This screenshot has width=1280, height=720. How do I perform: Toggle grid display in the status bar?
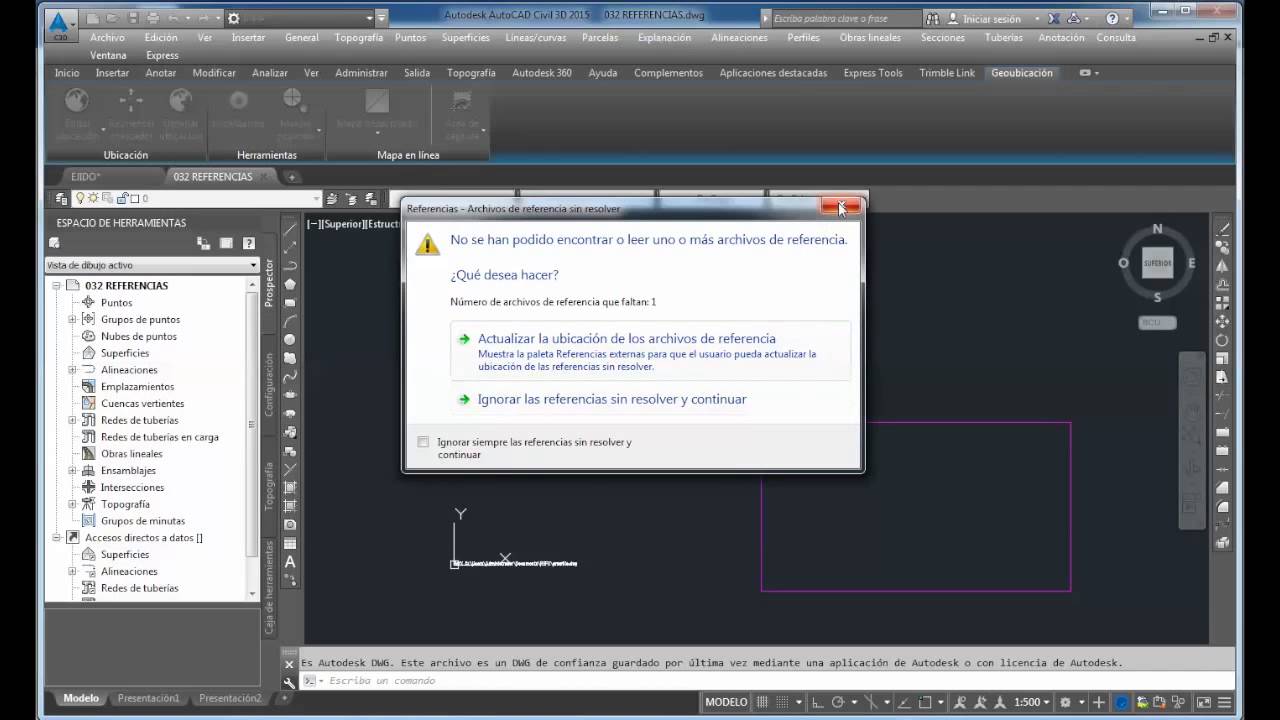pyautogui.click(x=762, y=702)
